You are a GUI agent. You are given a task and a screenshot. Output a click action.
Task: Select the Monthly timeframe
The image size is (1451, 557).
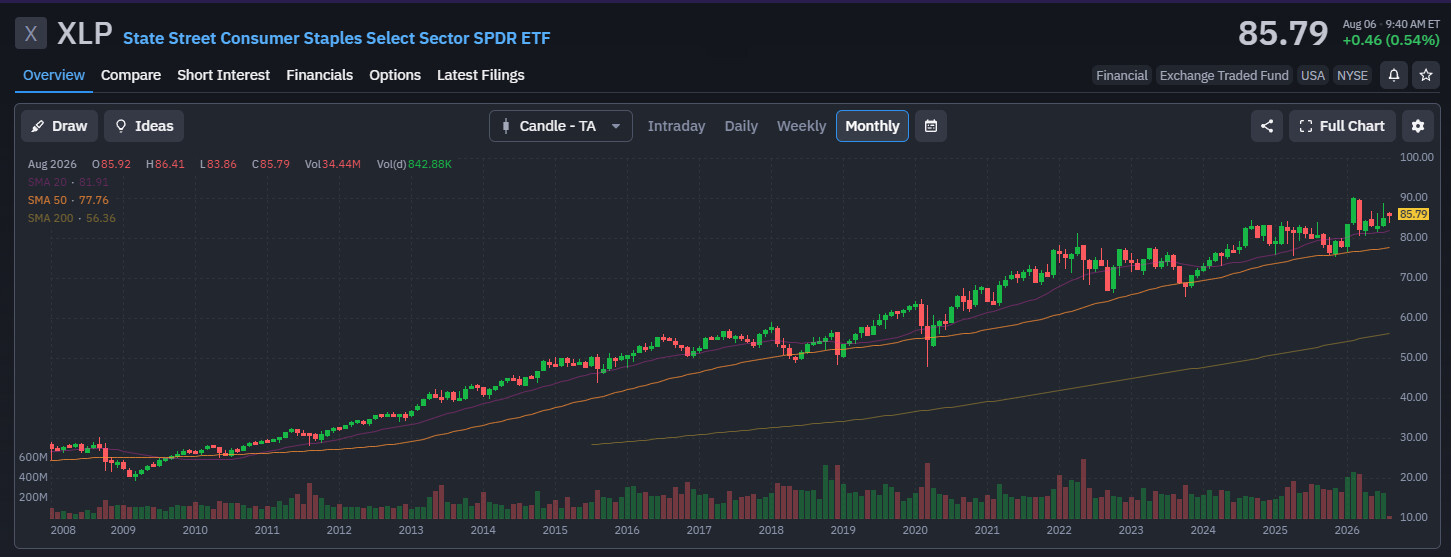point(872,126)
